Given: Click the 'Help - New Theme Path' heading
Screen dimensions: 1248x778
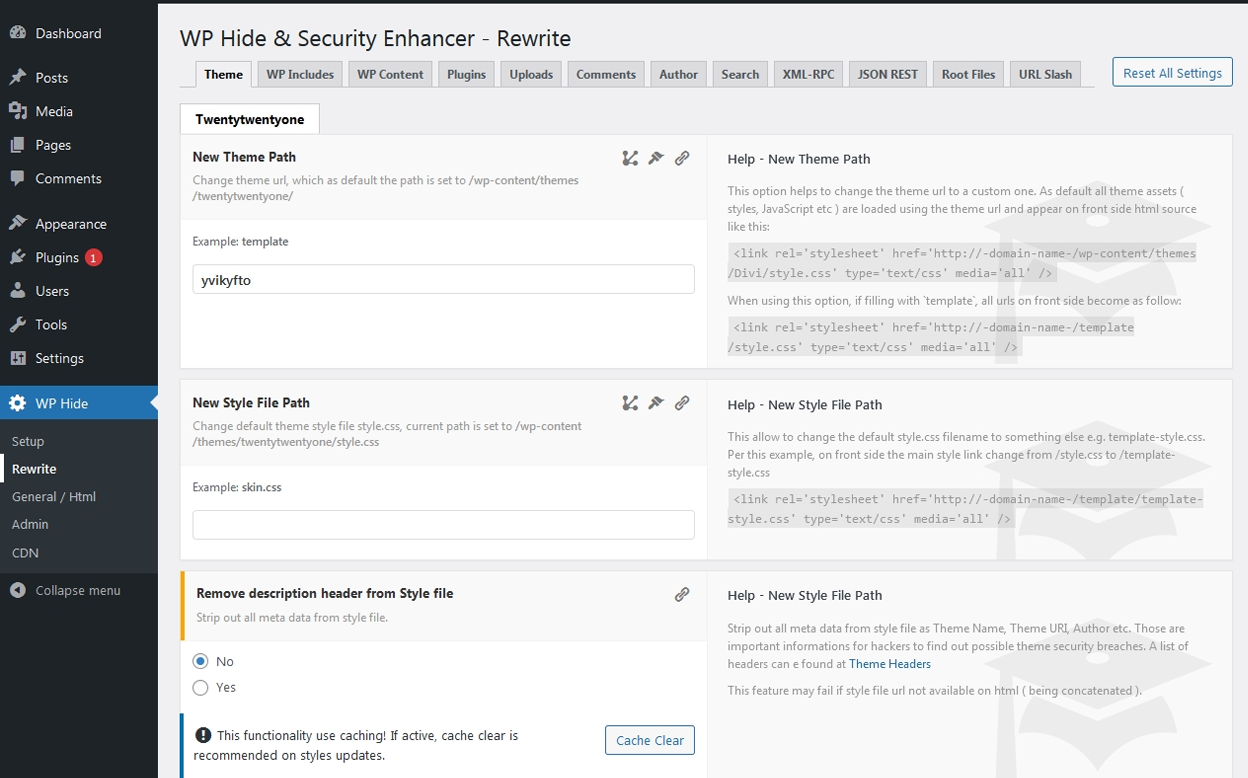Looking at the screenshot, I should click(799, 159).
